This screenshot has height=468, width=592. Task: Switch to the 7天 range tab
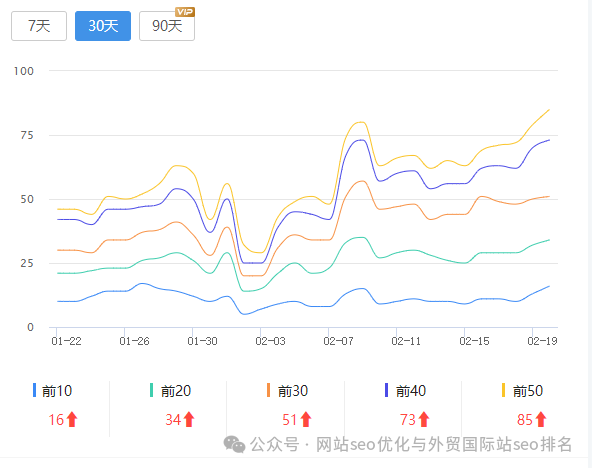coord(39,26)
